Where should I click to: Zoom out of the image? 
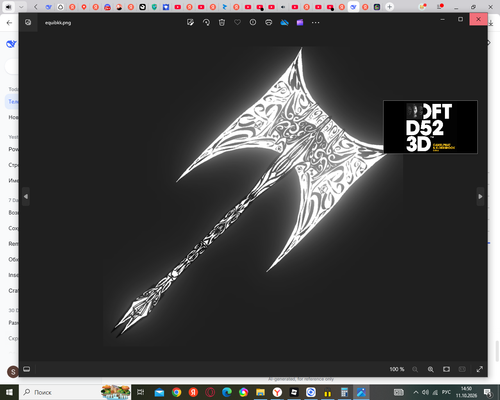pos(415,369)
